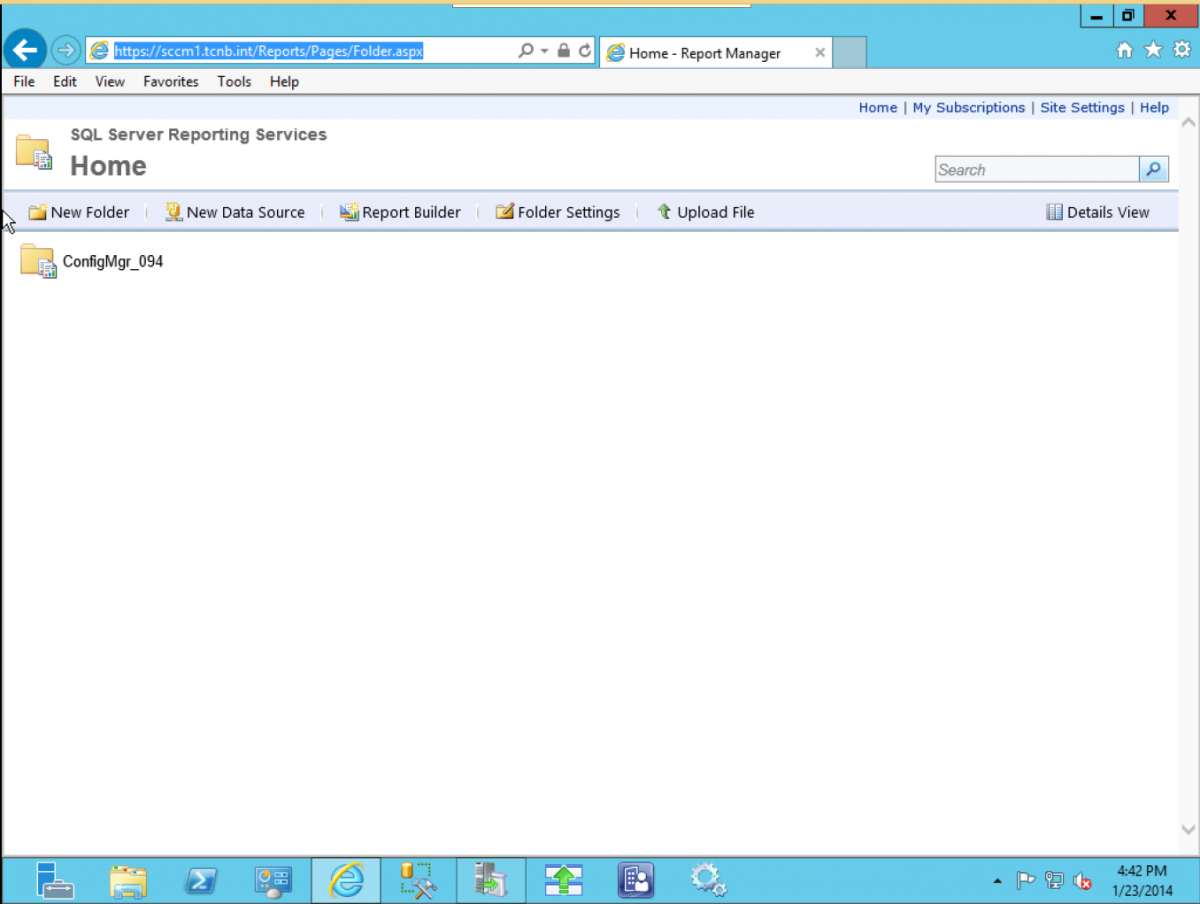The image size is (1200, 904).
Task: Close the Home - Report Manager tab
Action: (820, 53)
